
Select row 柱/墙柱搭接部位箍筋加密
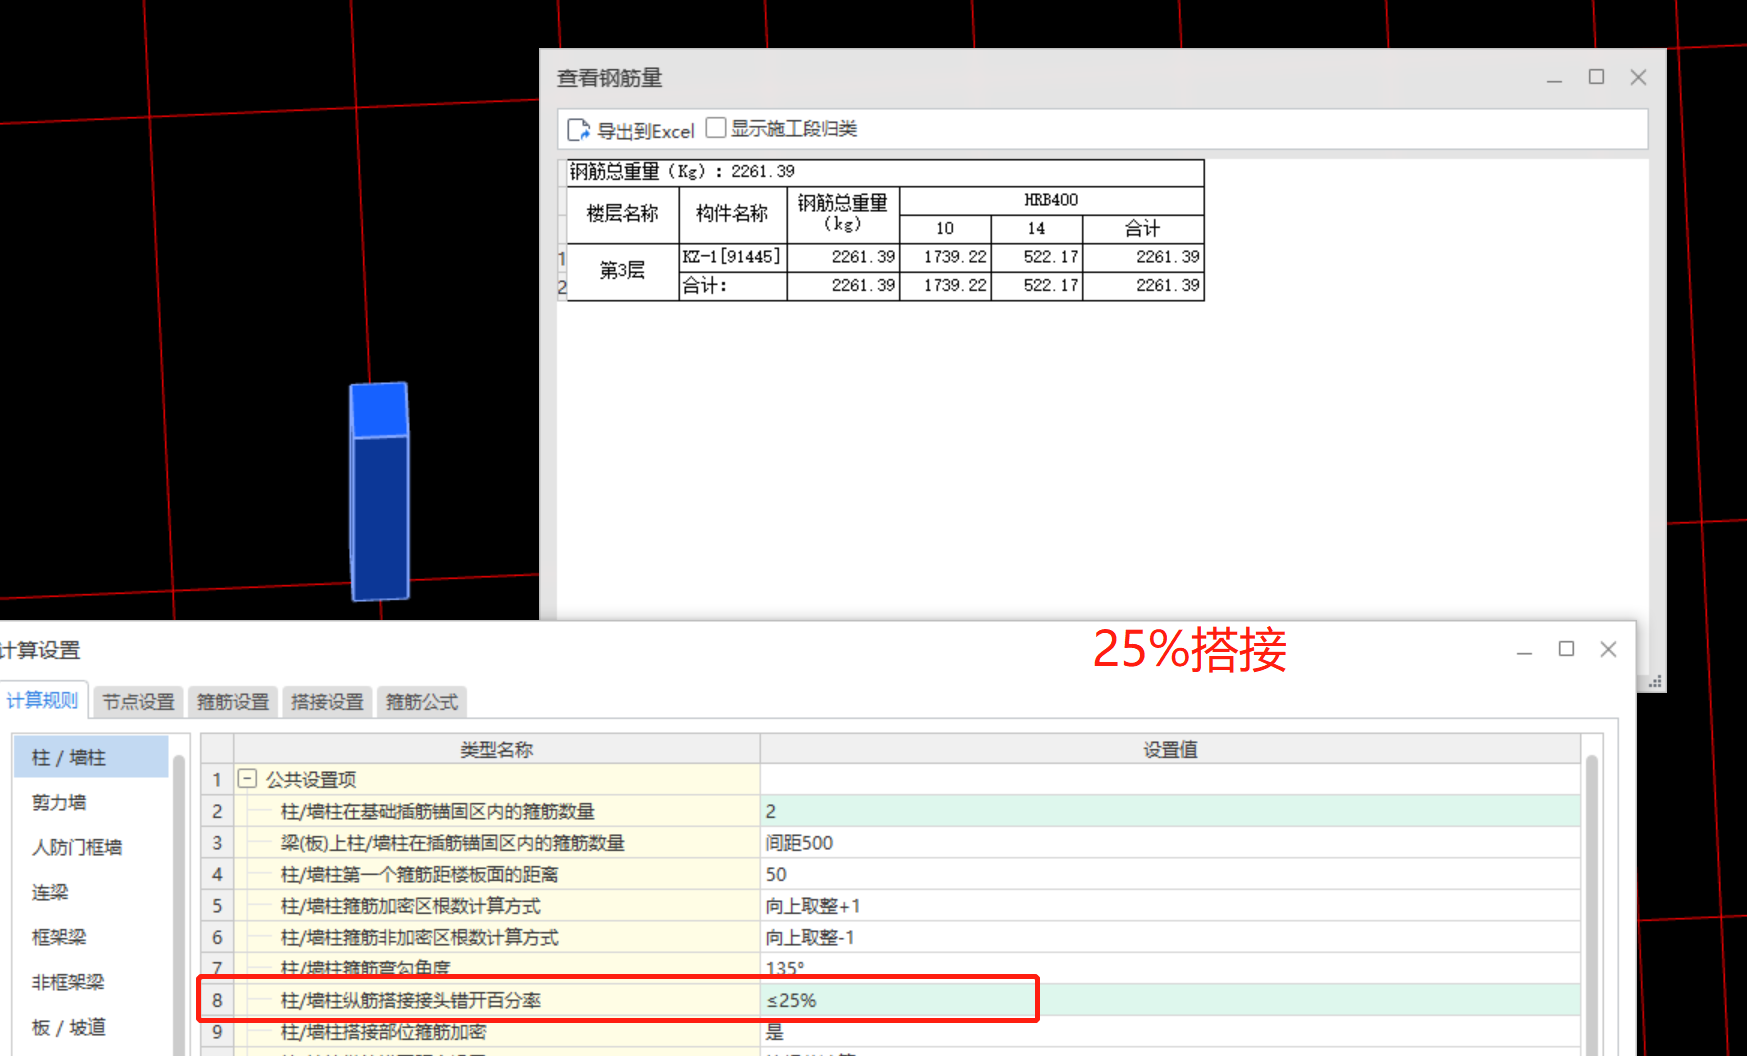coord(497,1031)
